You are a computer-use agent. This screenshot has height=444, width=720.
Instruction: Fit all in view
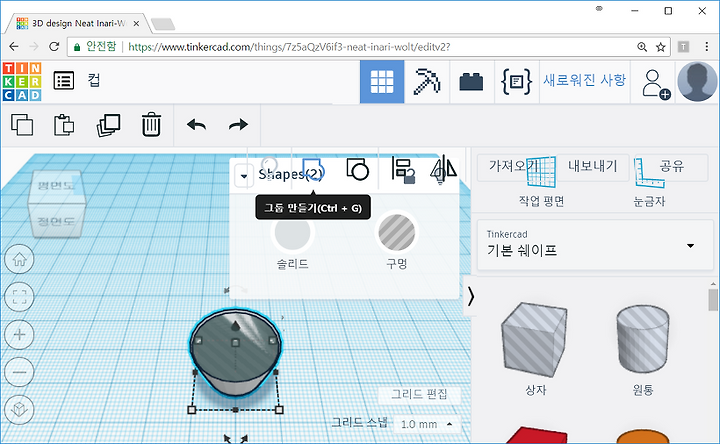pos(19,297)
